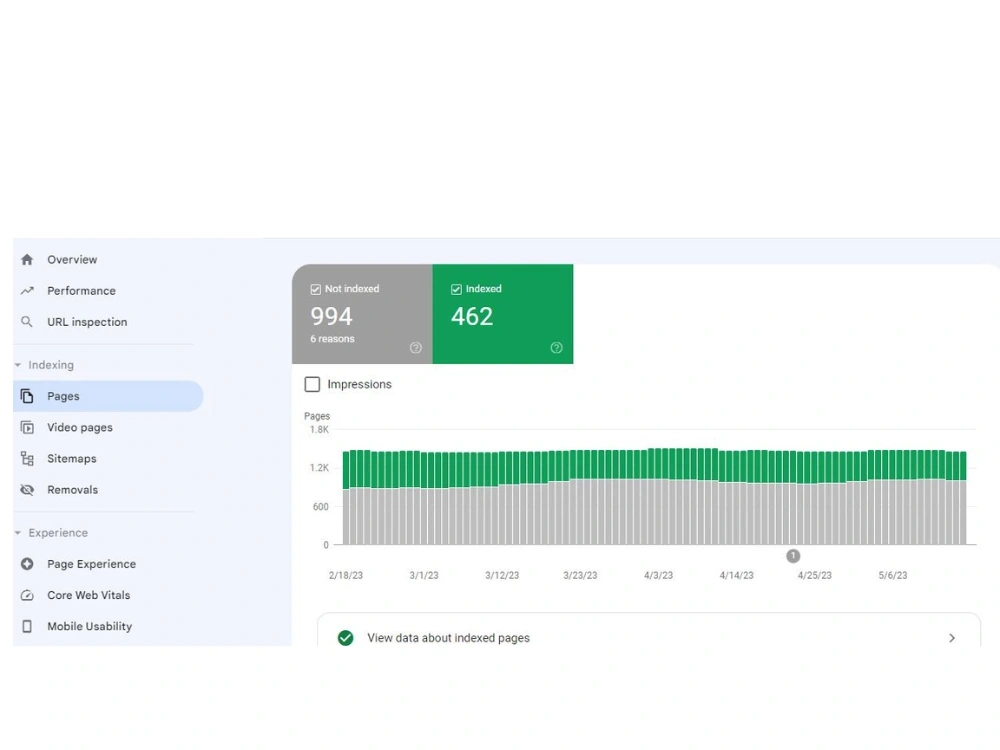Click the Page Experience circle icon

coord(27,564)
